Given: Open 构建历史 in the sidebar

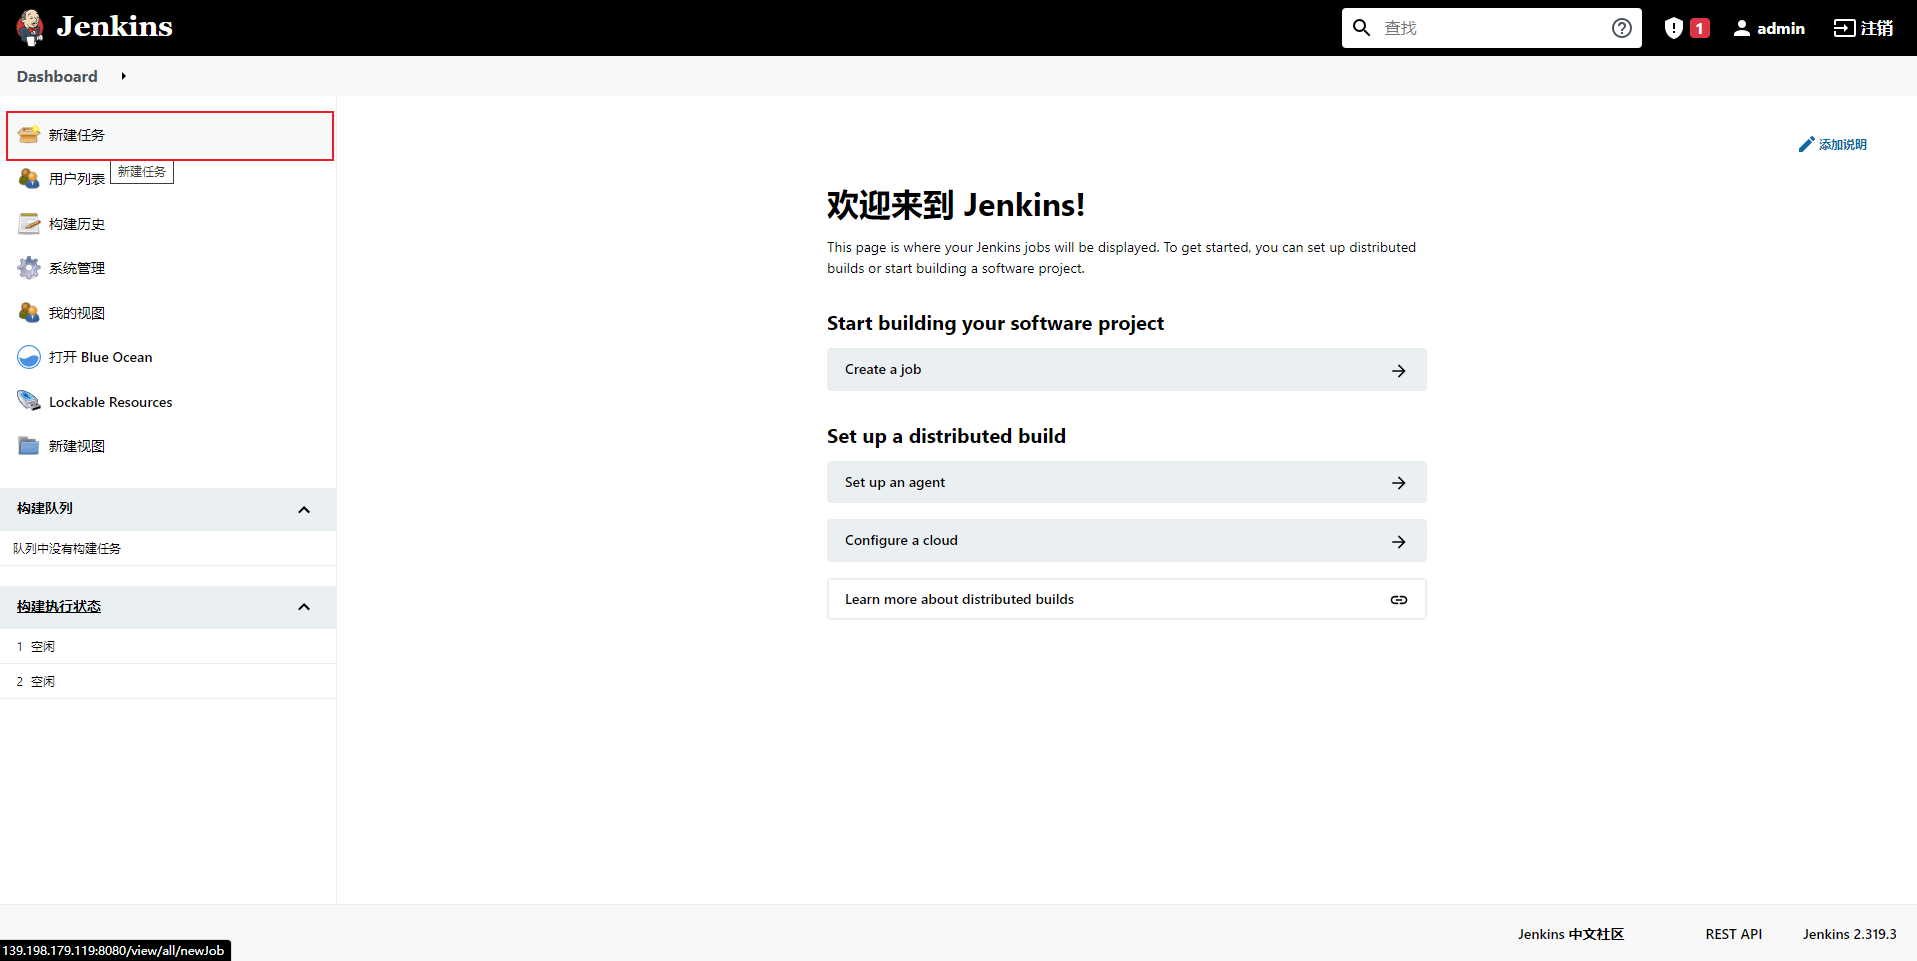Looking at the screenshot, I should point(77,224).
